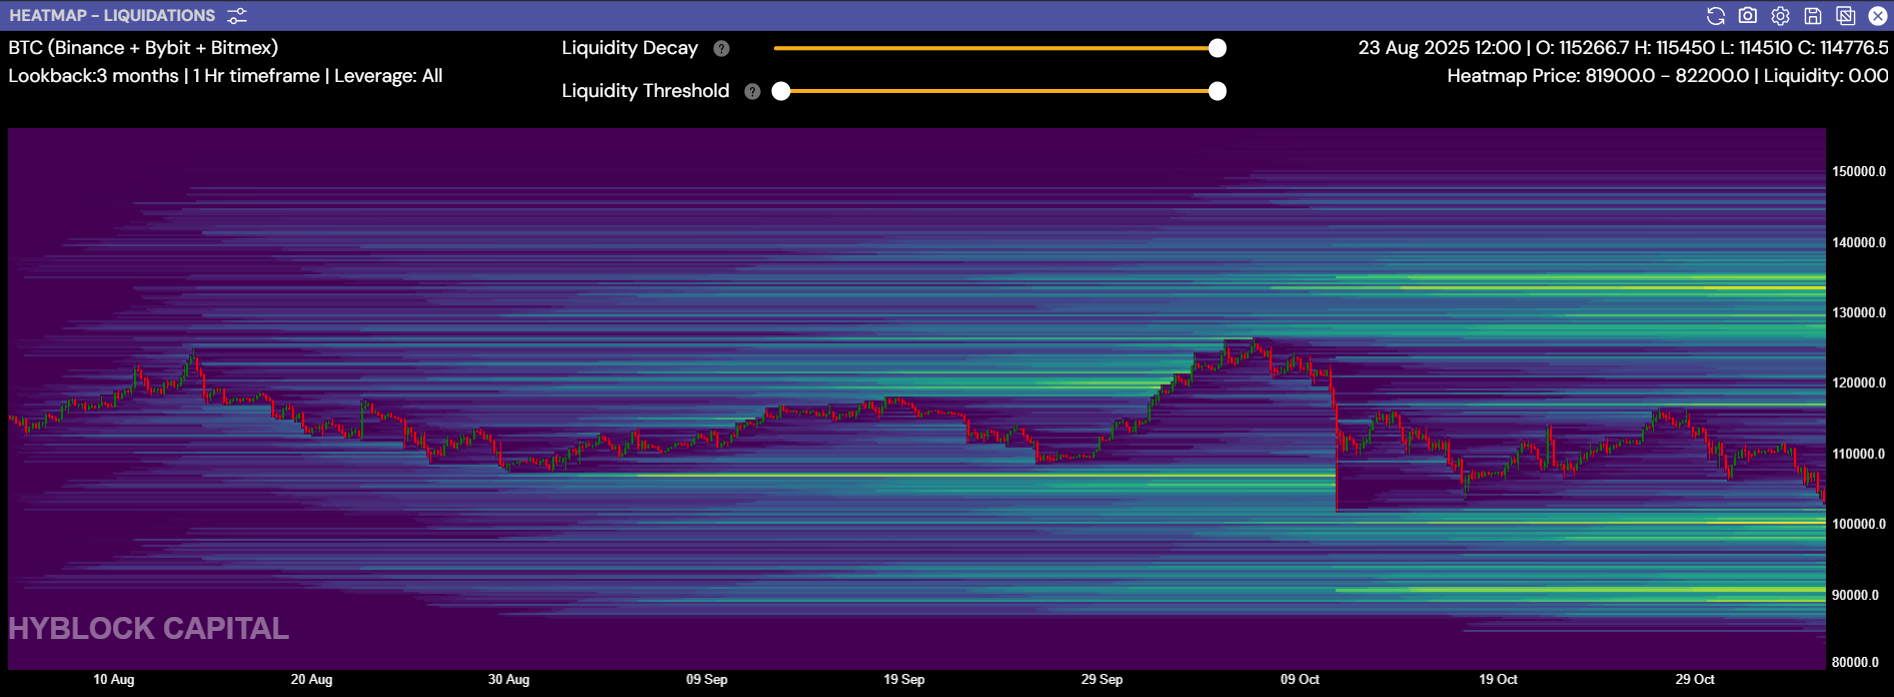Click the Hyblock Capital watermark
Image resolution: width=1894 pixels, height=697 pixels.
tap(149, 628)
